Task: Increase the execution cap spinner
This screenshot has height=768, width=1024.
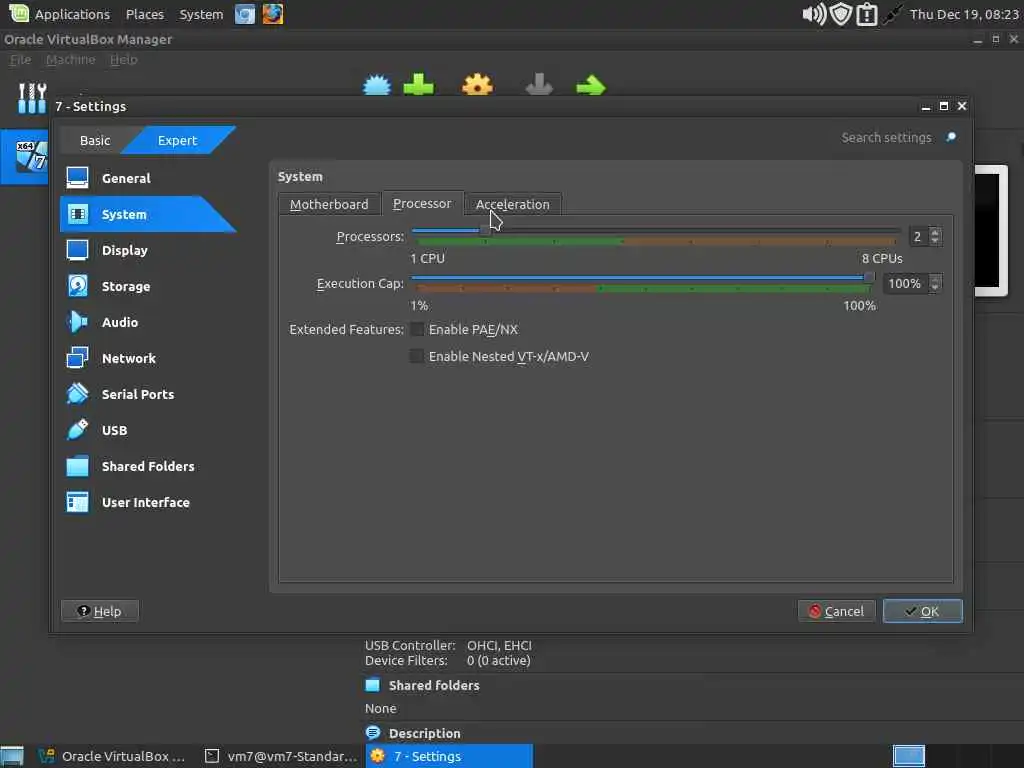Action: (x=935, y=279)
